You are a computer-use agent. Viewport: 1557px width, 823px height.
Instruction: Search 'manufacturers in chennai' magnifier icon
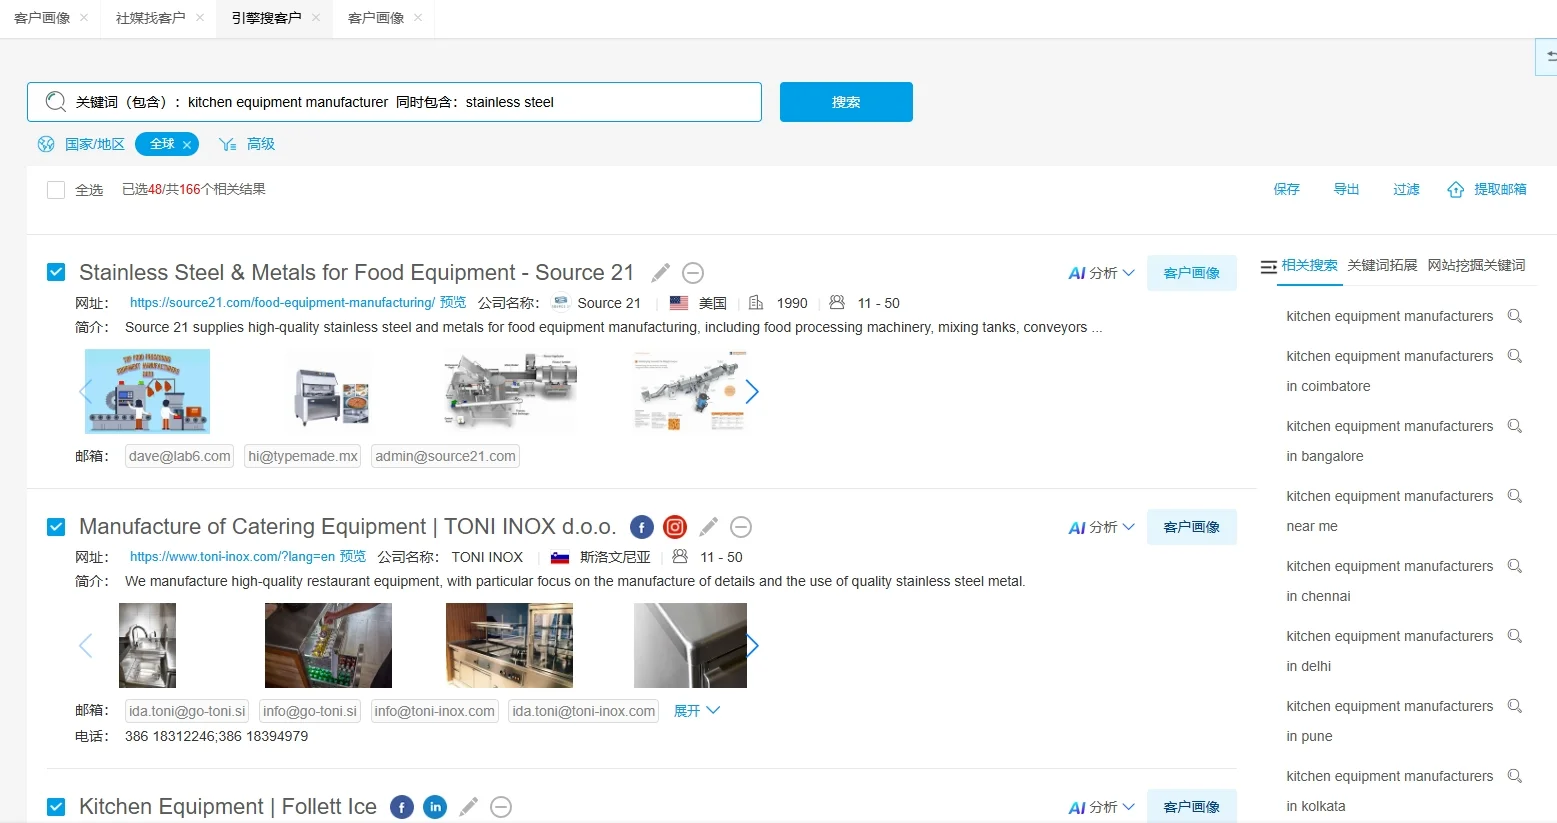click(x=1515, y=566)
